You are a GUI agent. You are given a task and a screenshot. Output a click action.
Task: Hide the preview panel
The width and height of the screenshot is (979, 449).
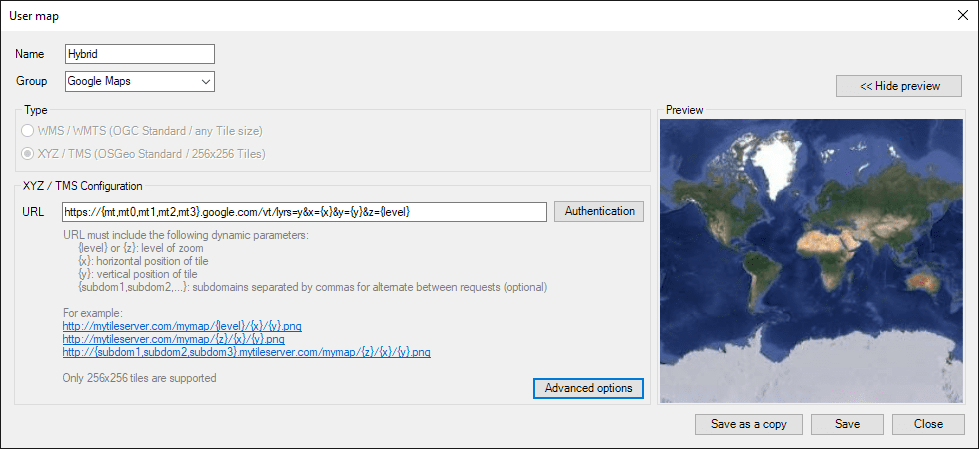[x=899, y=86]
